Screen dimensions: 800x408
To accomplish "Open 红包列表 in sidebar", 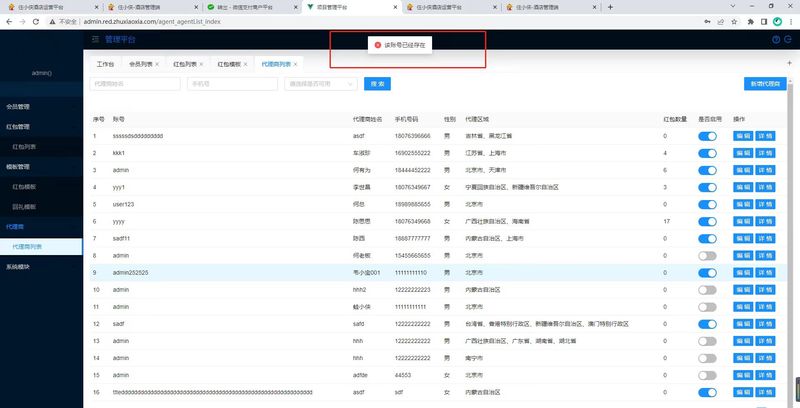I will pos(41,147).
